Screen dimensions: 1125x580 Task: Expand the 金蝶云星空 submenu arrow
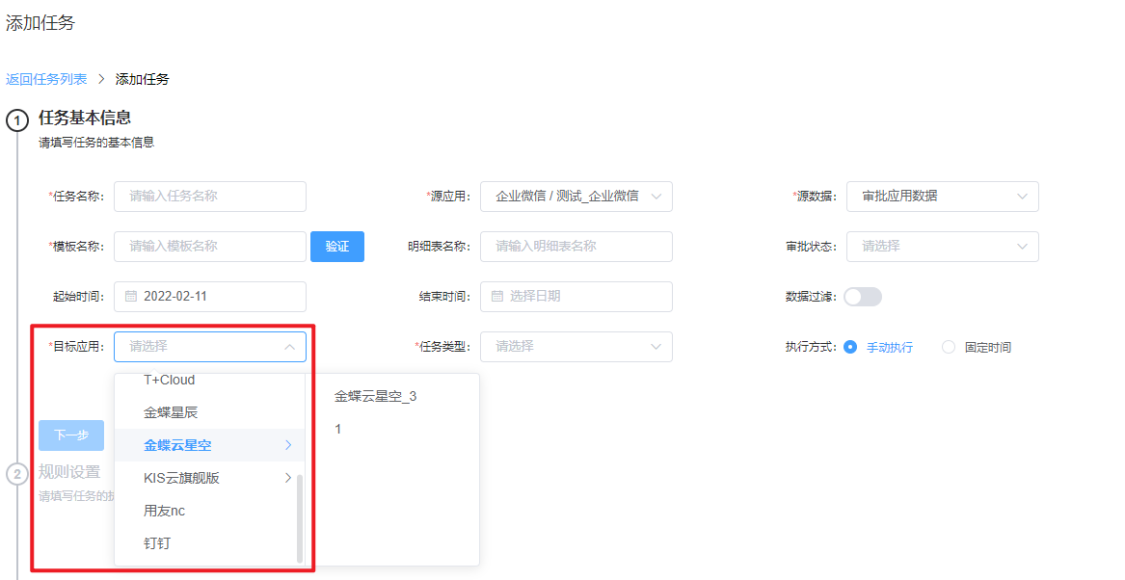click(288, 446)
